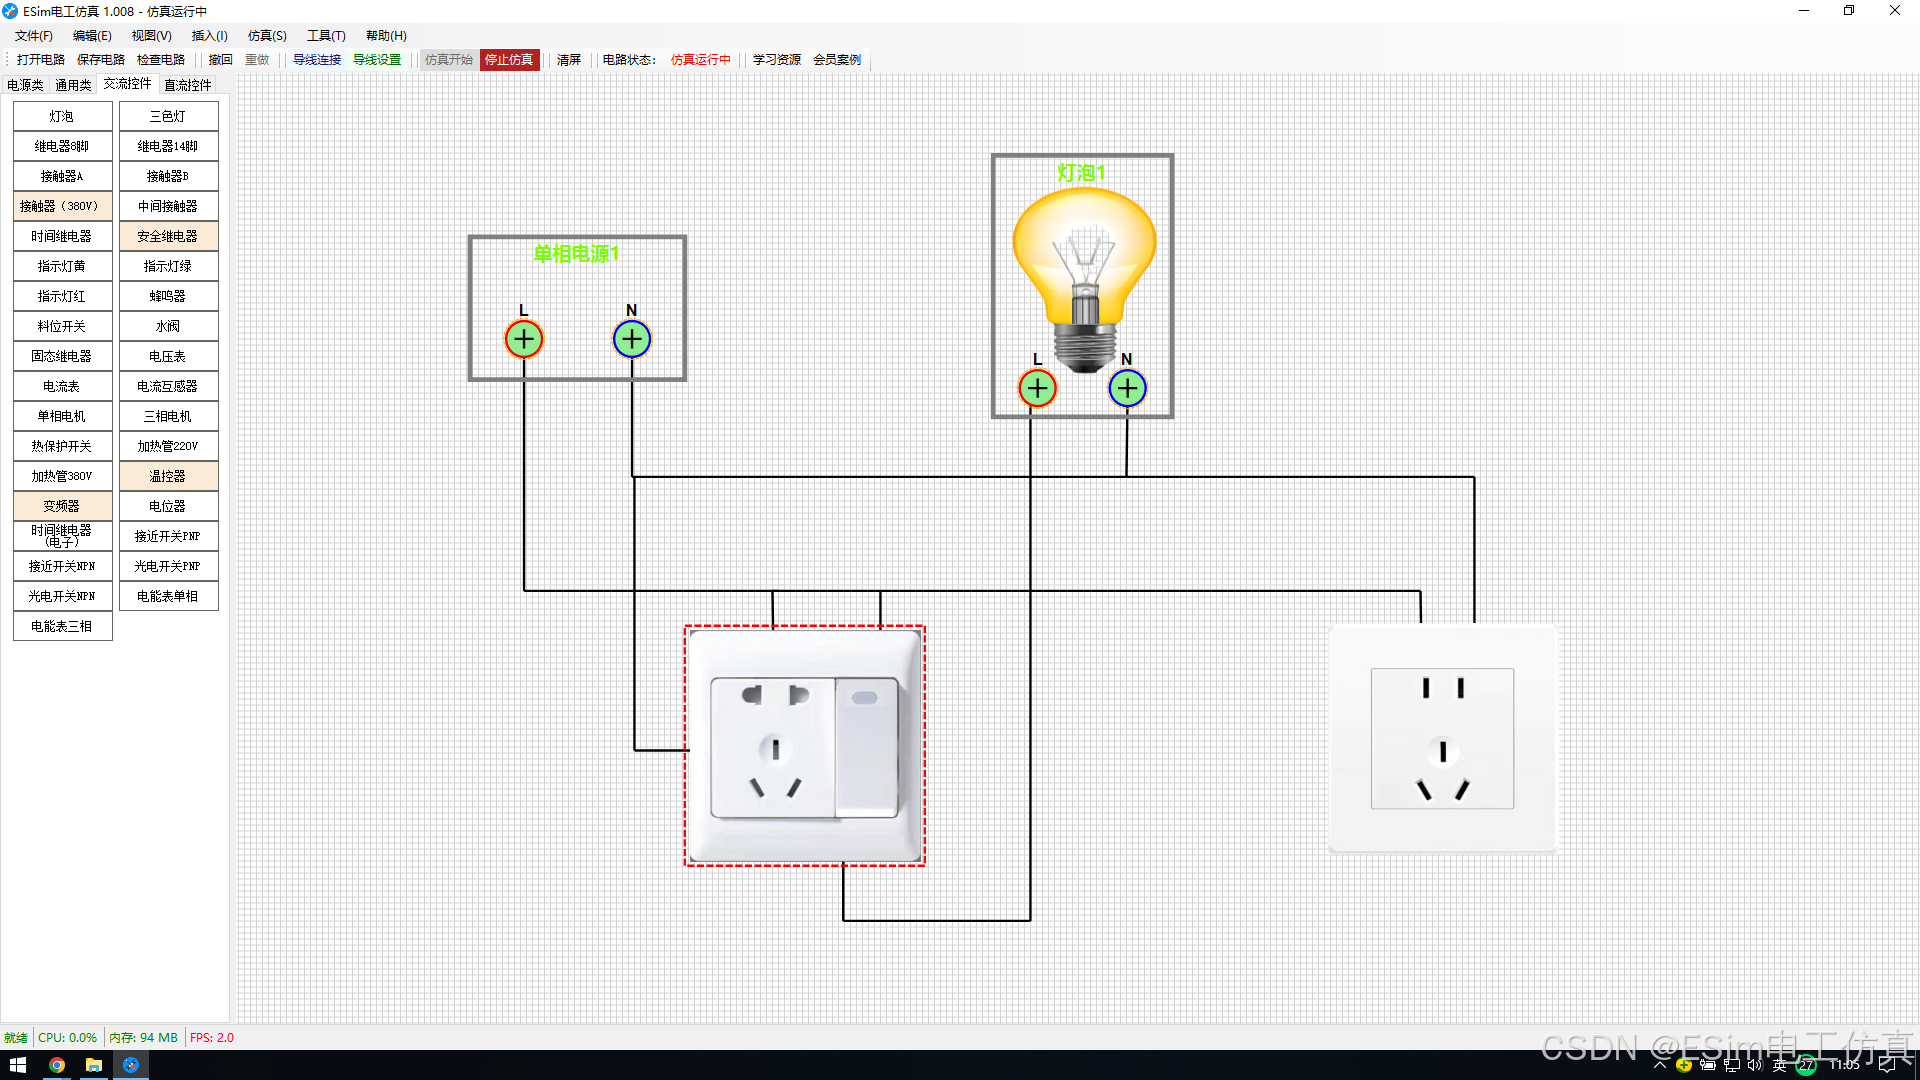Open the 文件(F) menu
1920x1080 pixels.
[x=34, y=36]
